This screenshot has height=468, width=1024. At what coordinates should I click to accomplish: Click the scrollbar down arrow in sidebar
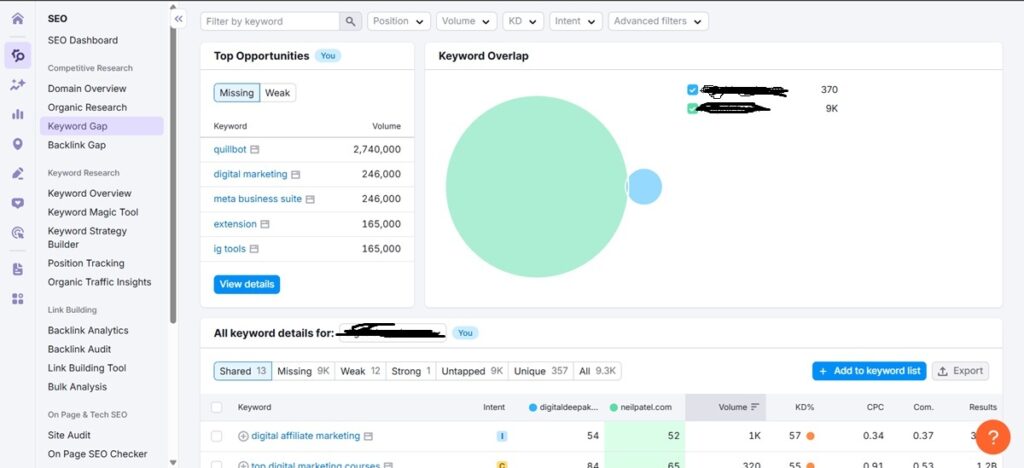tap(173, 462)
